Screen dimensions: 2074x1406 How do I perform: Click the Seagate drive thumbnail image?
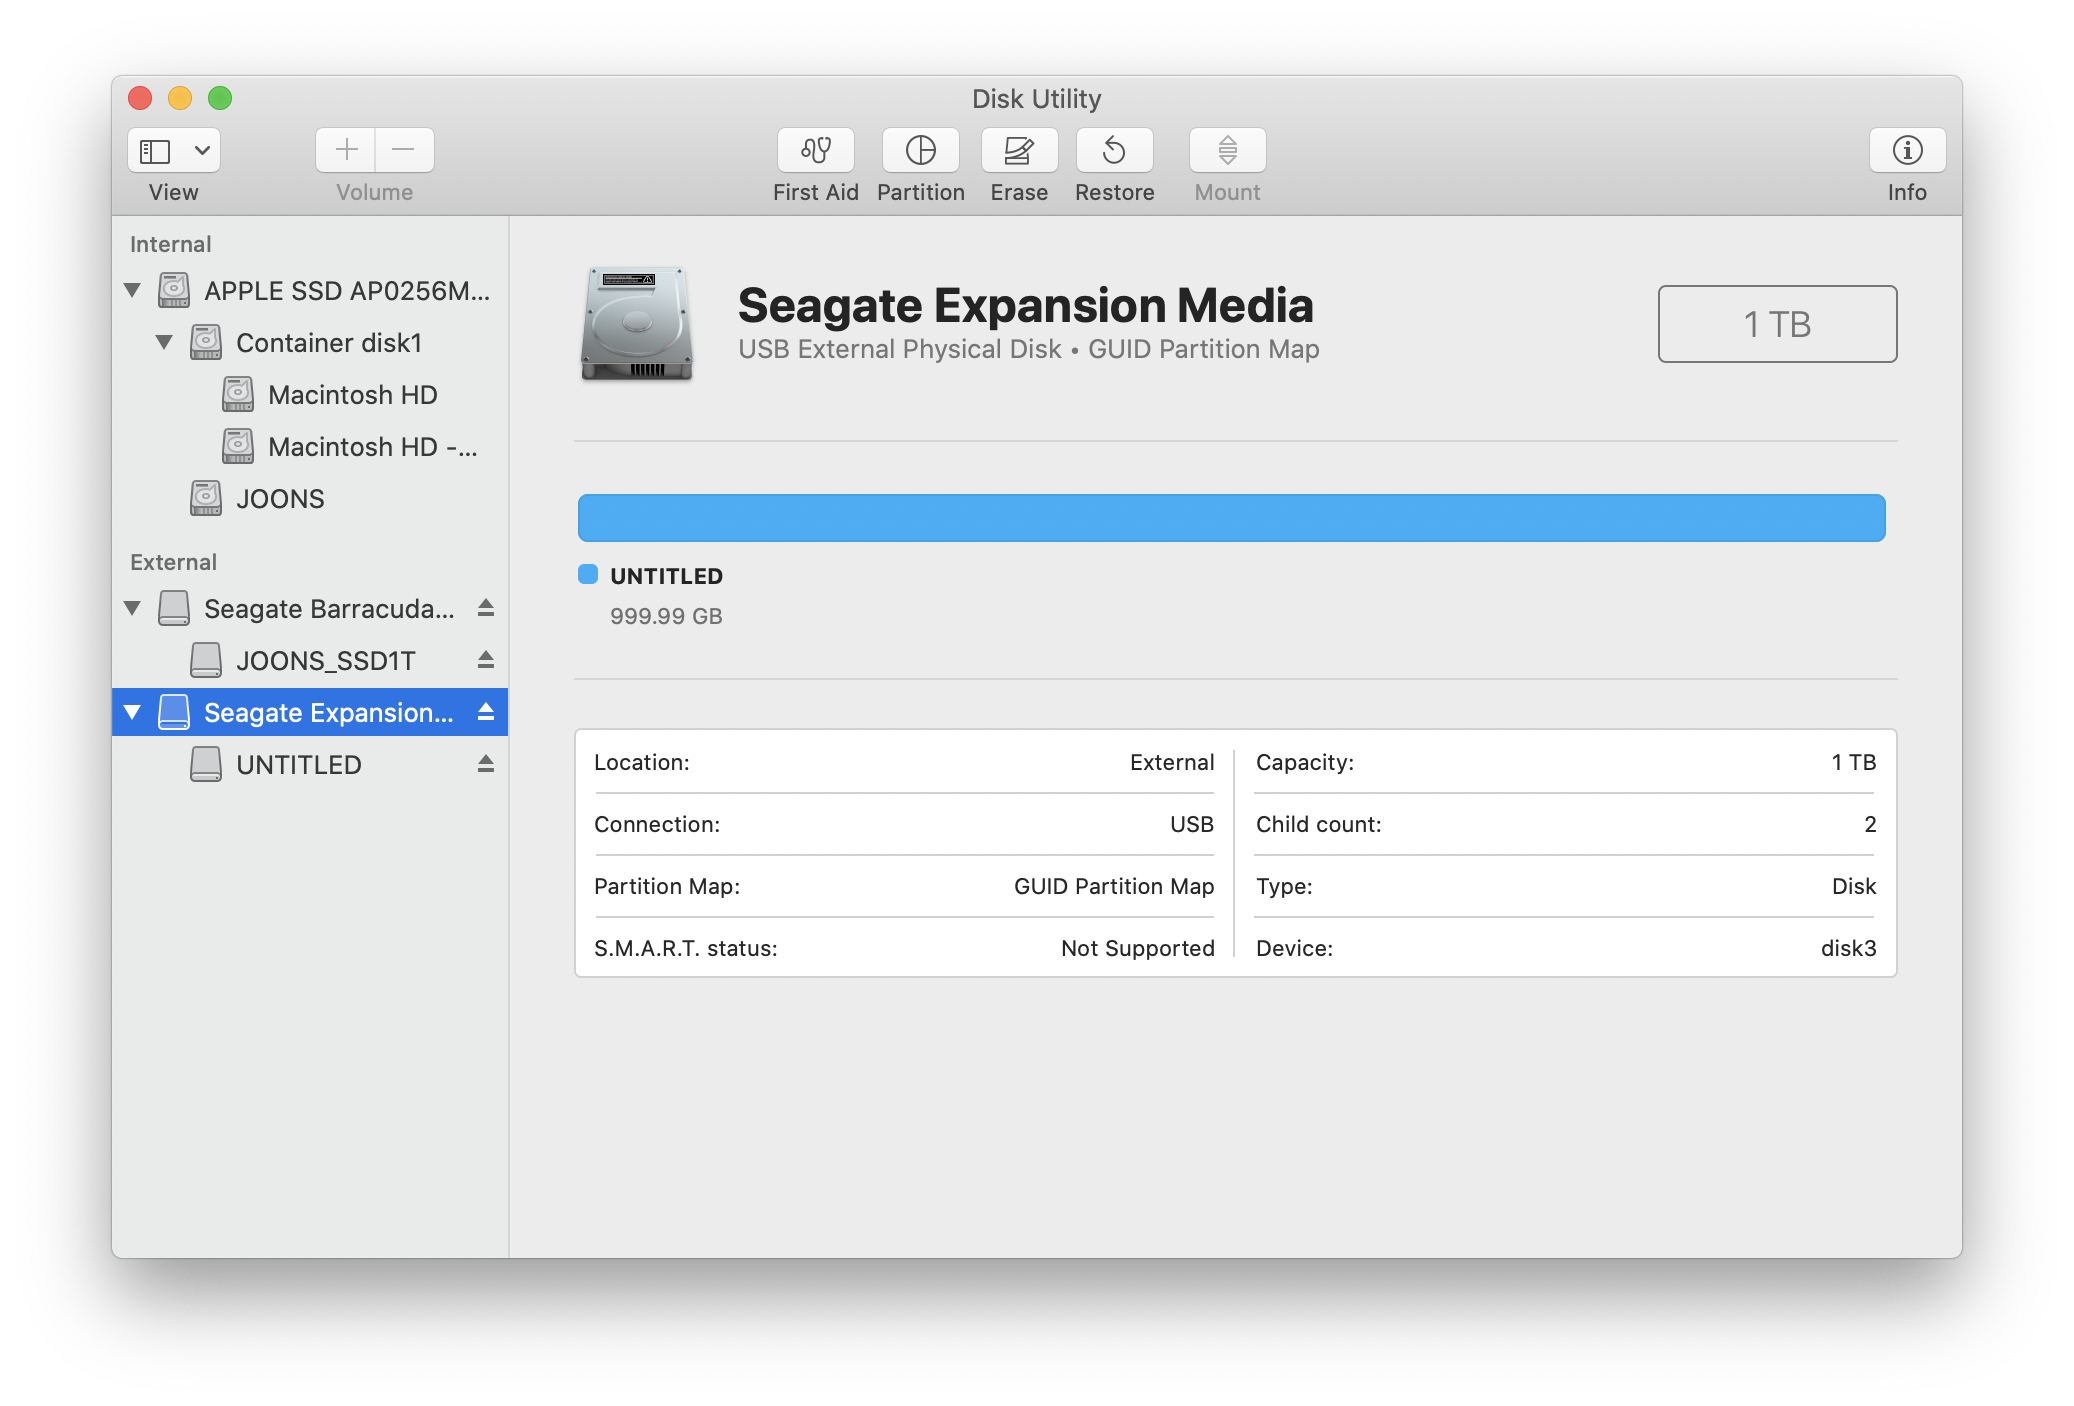coord(637,323)
